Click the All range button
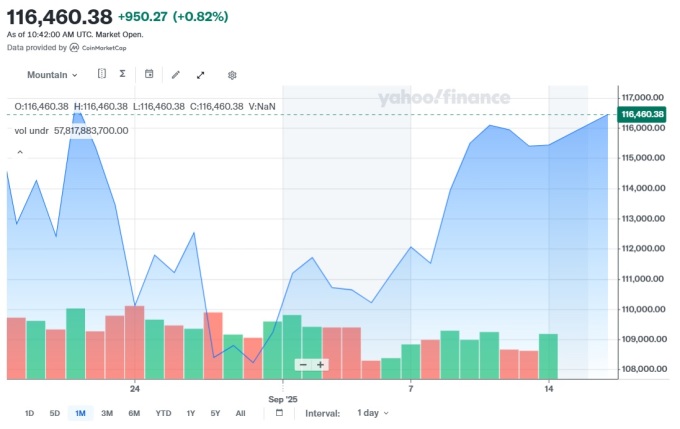 click(x=240, y=413)
